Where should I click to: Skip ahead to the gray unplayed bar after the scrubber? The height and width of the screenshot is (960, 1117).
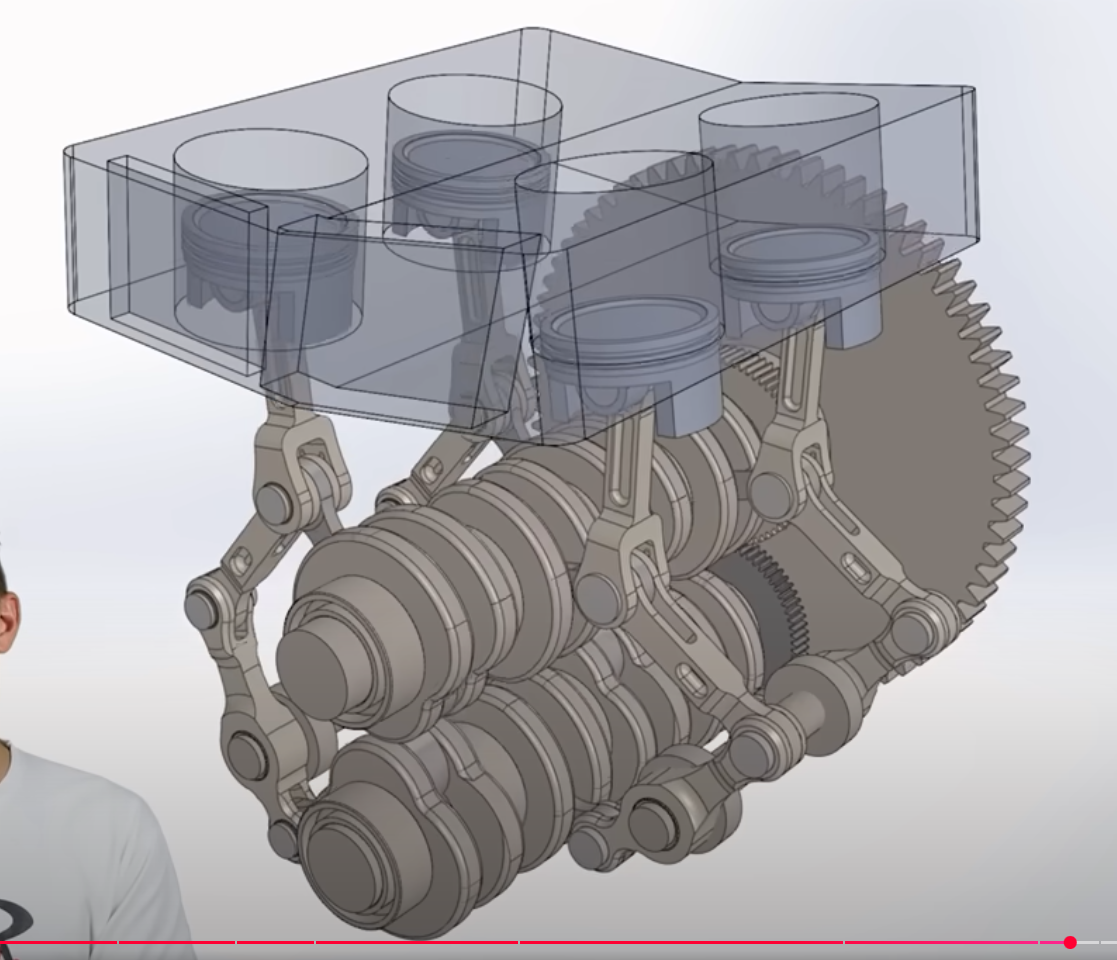(x=1086, y=942)
